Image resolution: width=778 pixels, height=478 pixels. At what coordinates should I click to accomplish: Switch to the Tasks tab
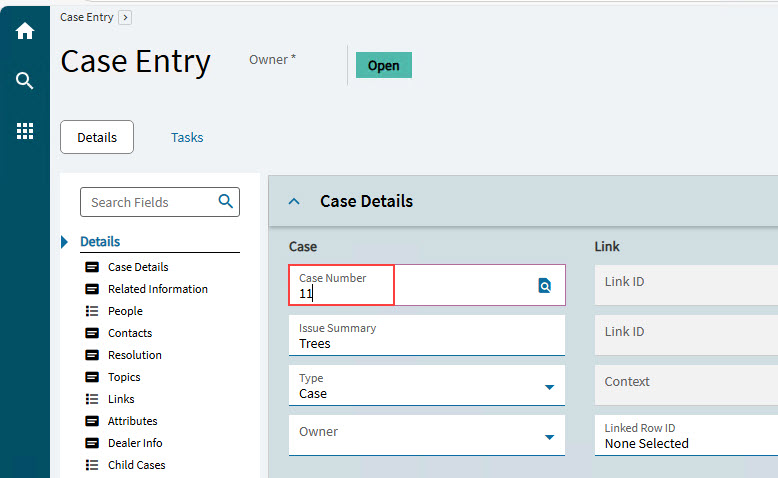coord(187,137)
